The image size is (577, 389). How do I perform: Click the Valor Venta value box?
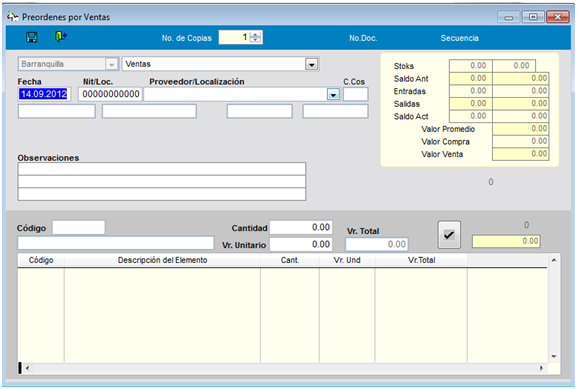tap(521, 154)
